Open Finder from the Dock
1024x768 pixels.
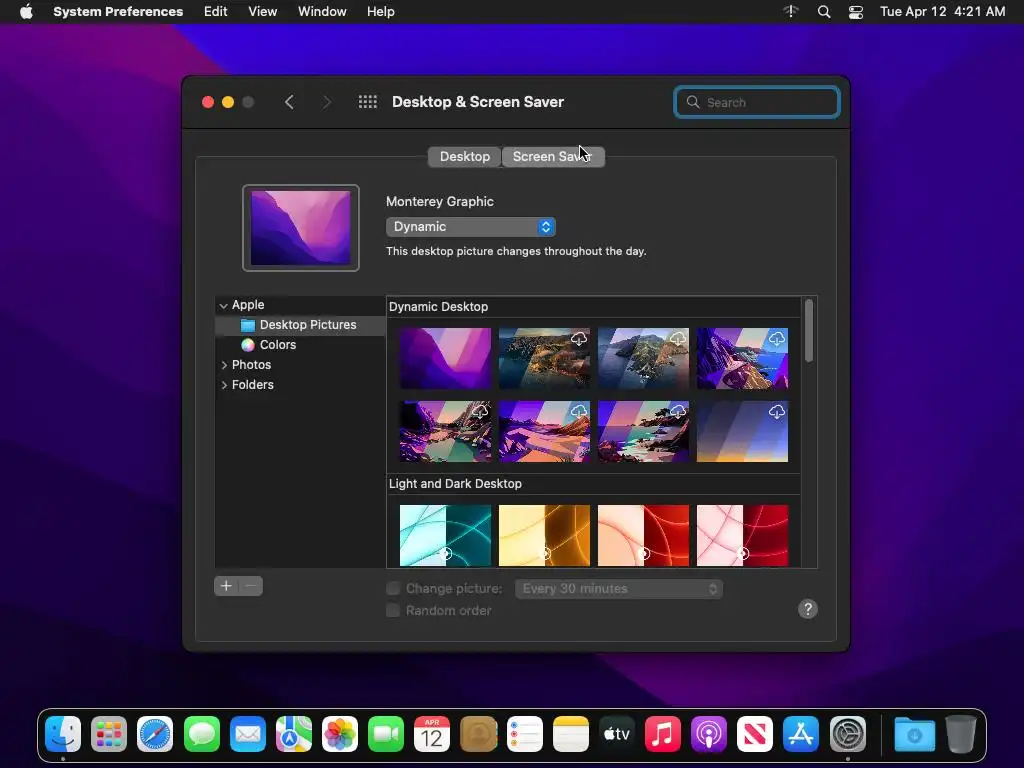tap(63, 734)
